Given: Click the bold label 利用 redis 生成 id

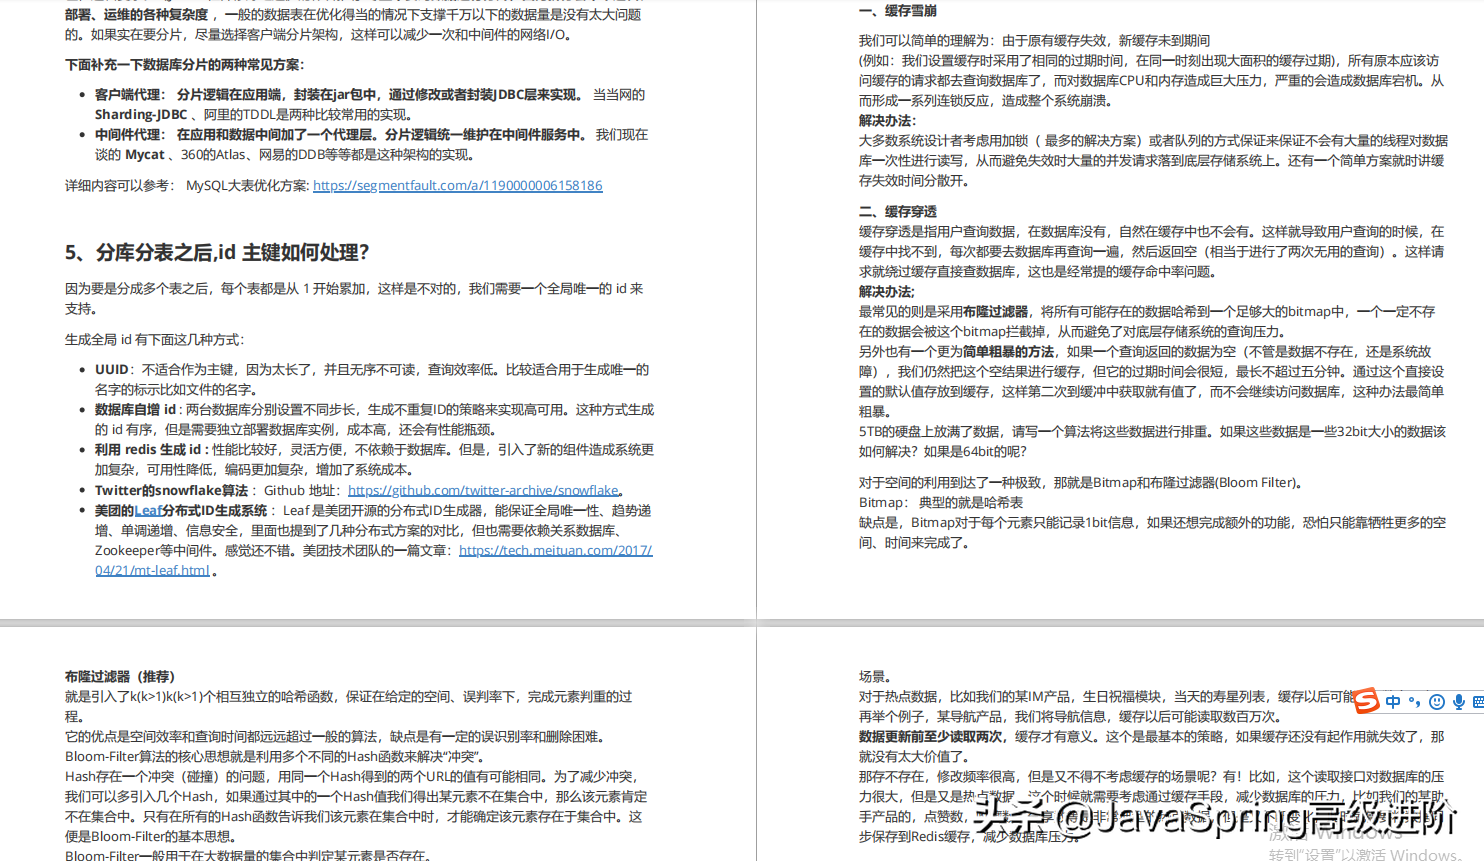Looking at the screenshot, I should [148, 449].
